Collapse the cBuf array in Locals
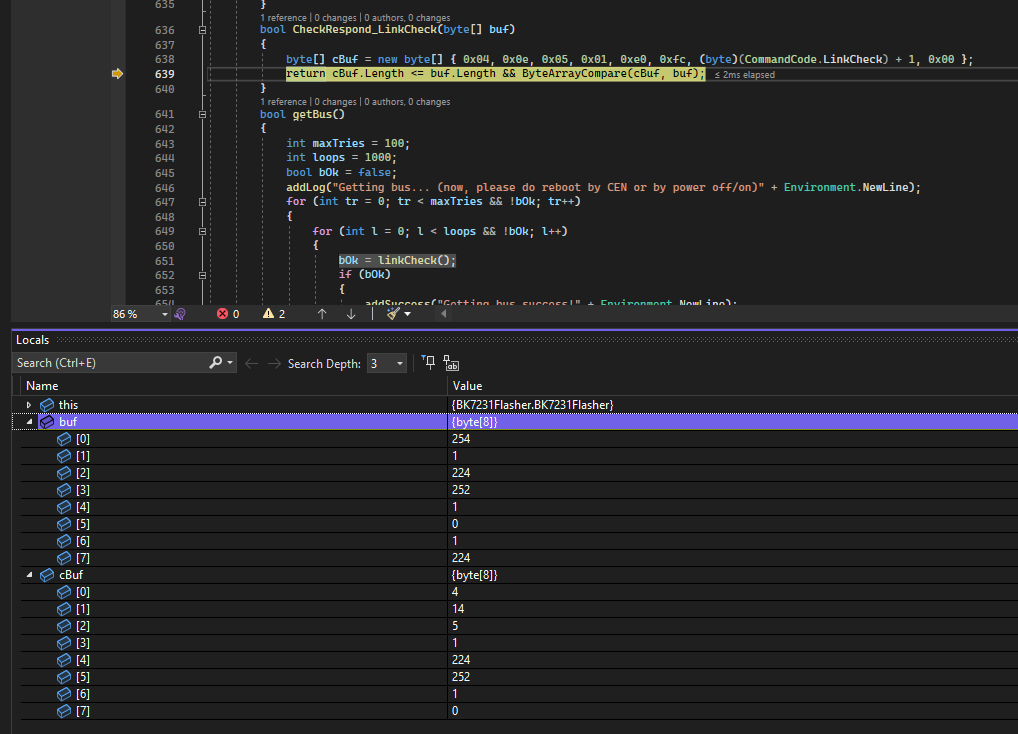This screenshot has height=734, width=1018. point(29,575)
